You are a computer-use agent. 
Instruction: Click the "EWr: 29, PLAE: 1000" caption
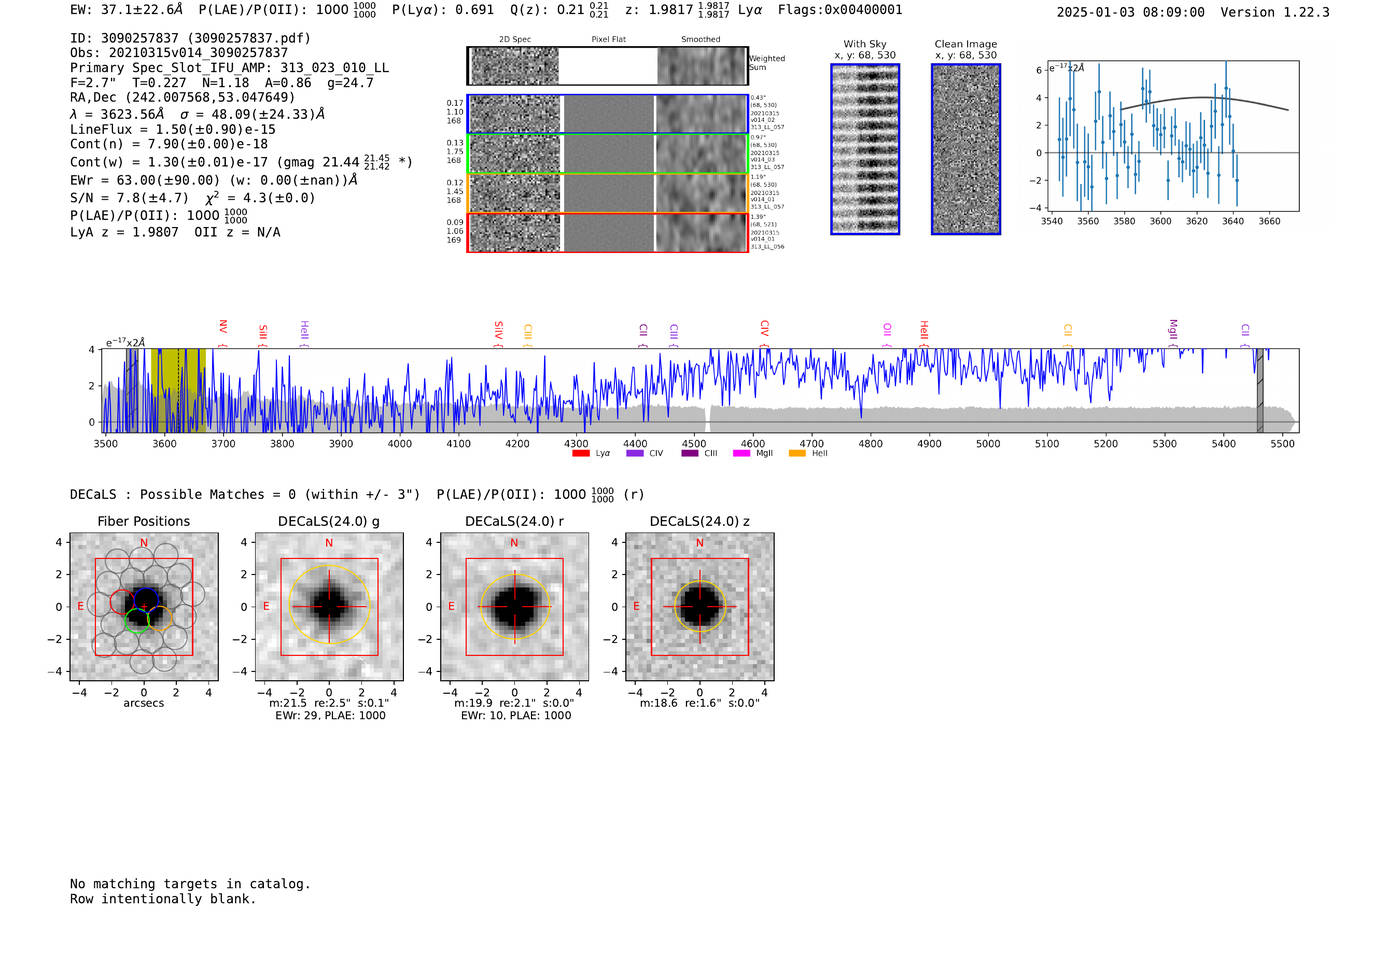pyautogui.click(x=330, y=715)
